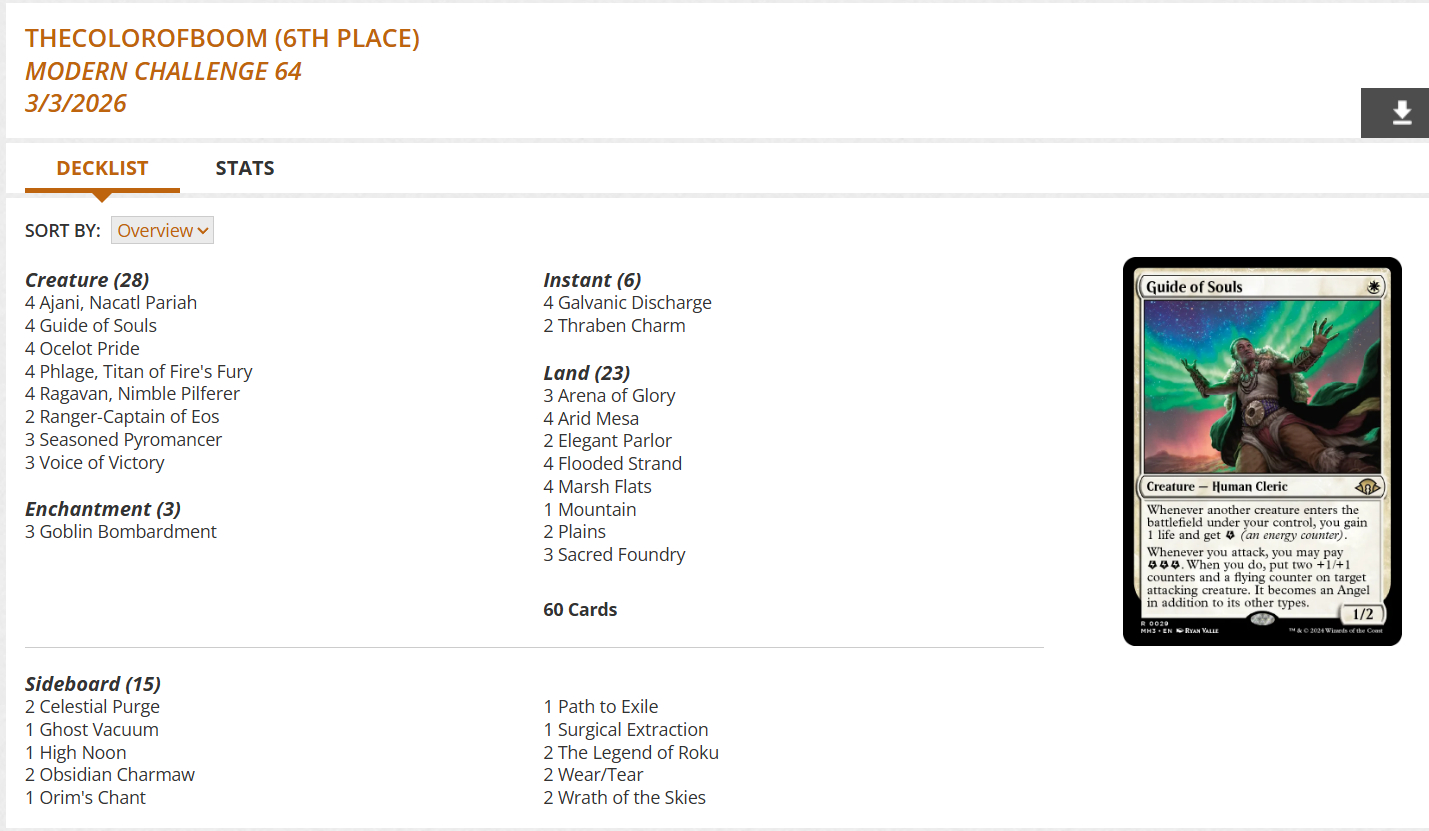1429x831 pixels.
Task: Open The Legend of Roku sideboard card
Action: 638,753
